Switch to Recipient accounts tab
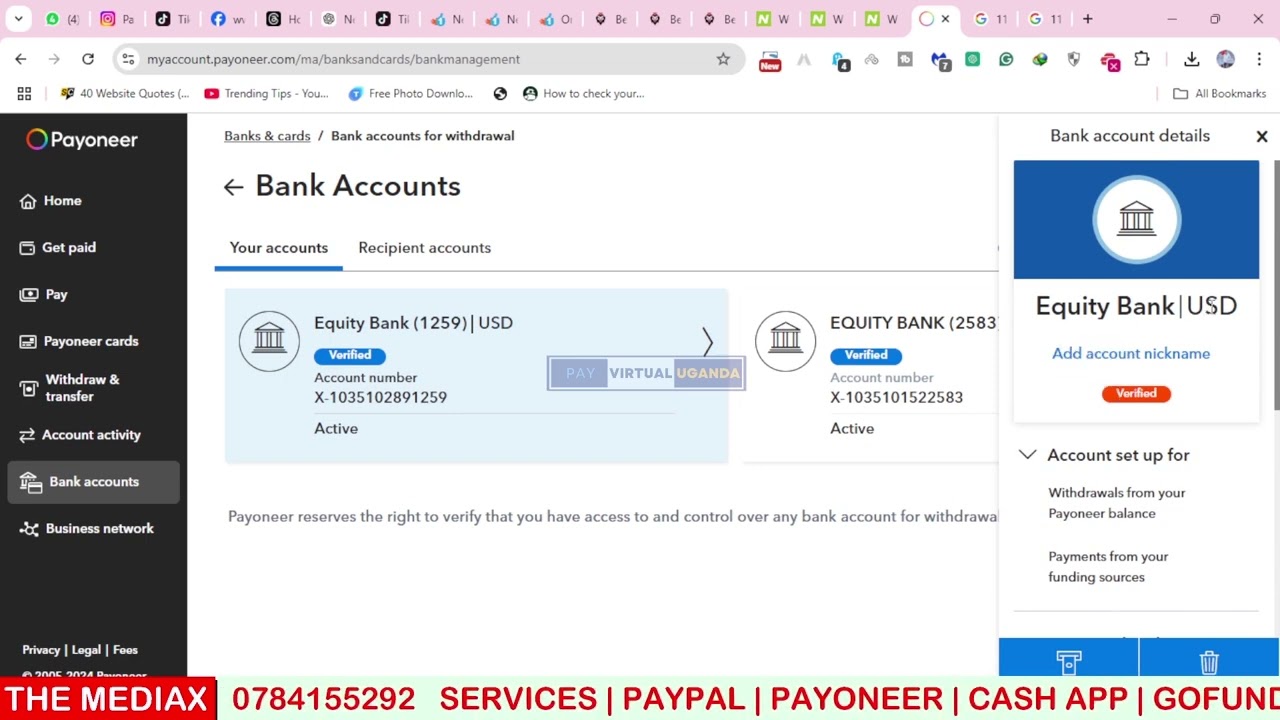The height and width of the screenshot is (720, 1280). coord(424,248)
